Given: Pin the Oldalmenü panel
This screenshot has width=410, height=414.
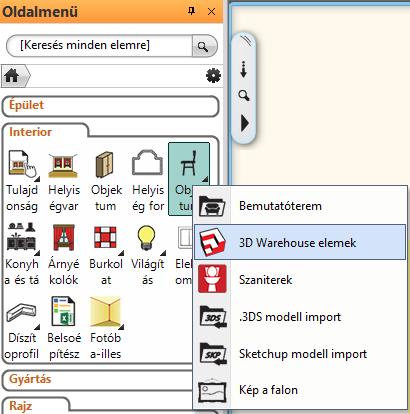Looking at the screenshot, I should (191, 11).
